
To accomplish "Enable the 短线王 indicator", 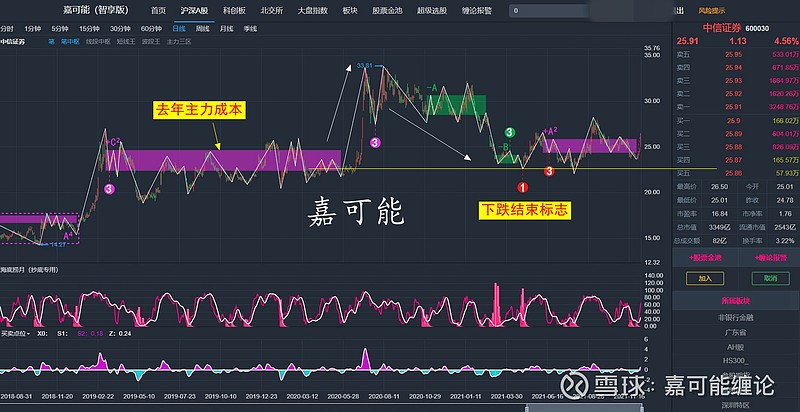I will pos(126,42).
